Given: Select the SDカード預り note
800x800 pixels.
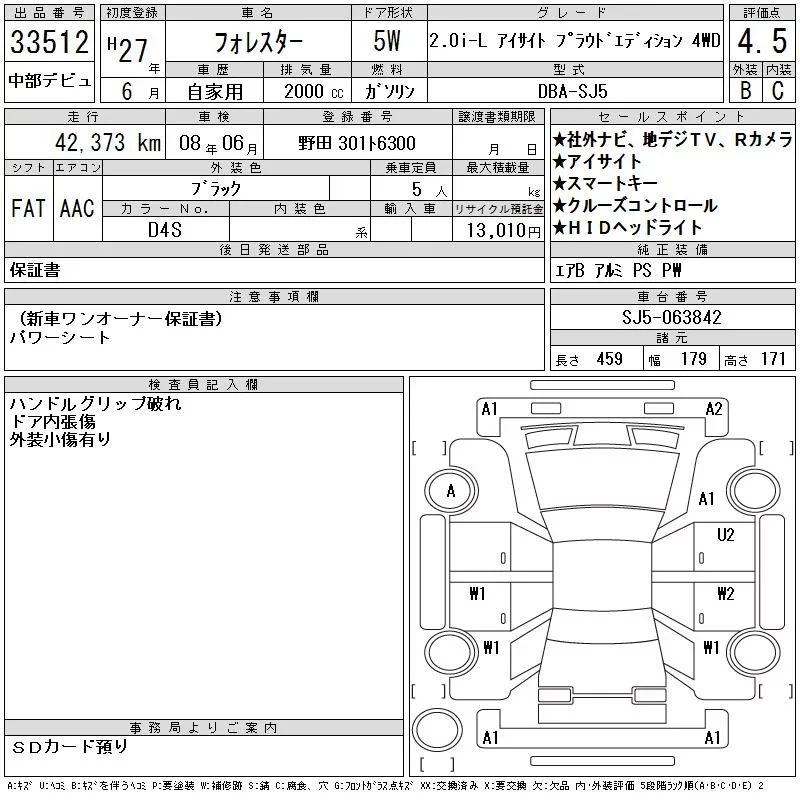Looking at the screenshot, I should (70, 746).
